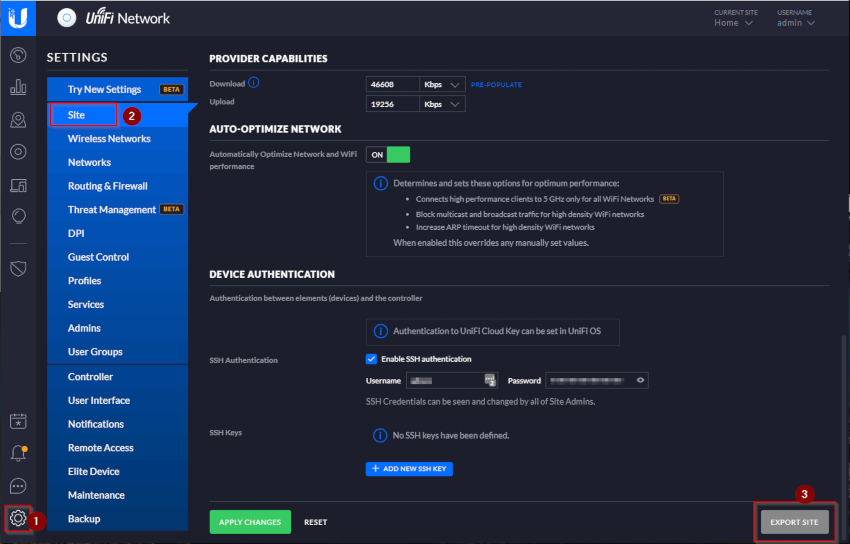
Task: Open User Interface settings
Action: pos(118,400)
